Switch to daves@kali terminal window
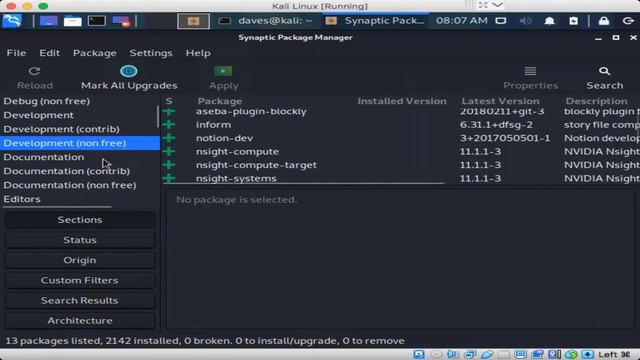Image resolution: width=640 pixels, height=360 pixels. click(x=266, y=21)
